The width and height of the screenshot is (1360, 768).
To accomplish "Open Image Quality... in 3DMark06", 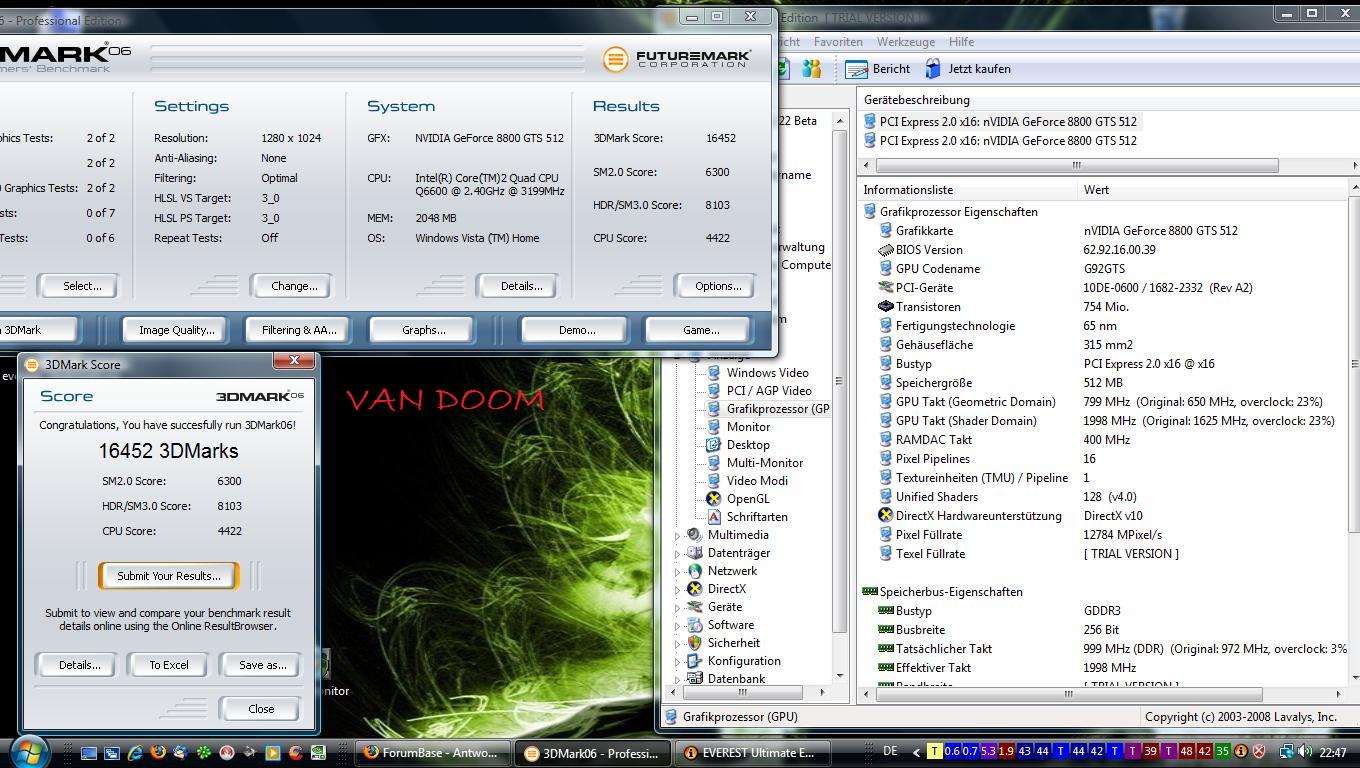I will pos(176,330).
